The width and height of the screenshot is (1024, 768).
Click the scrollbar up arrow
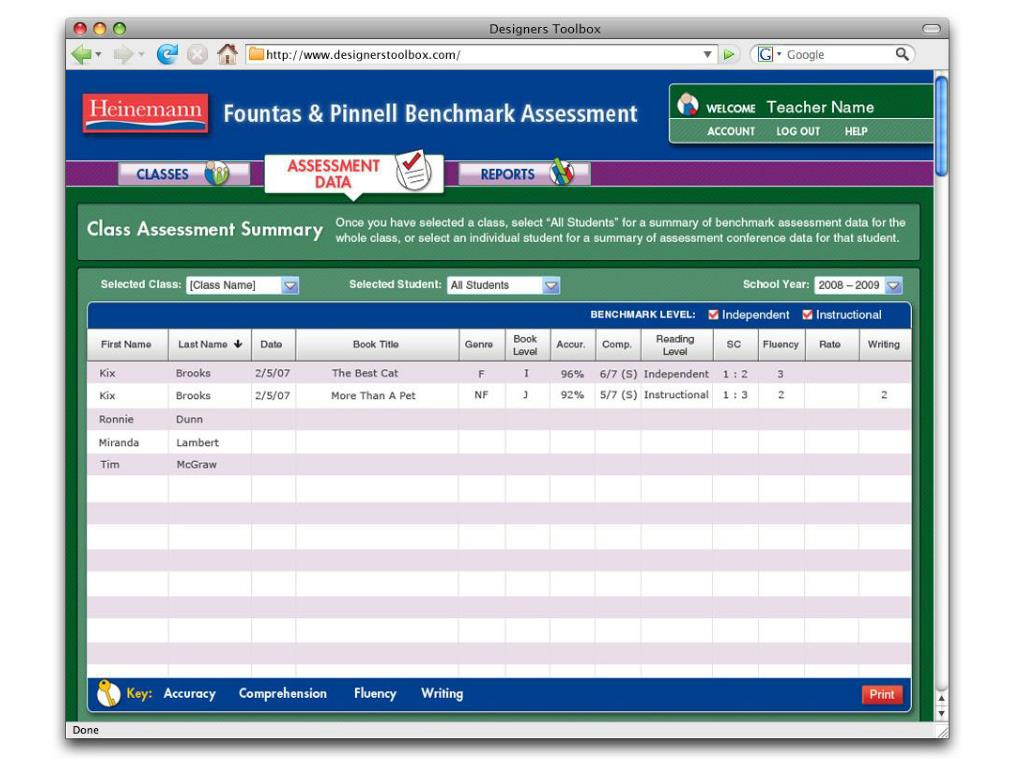coord(941,699)
